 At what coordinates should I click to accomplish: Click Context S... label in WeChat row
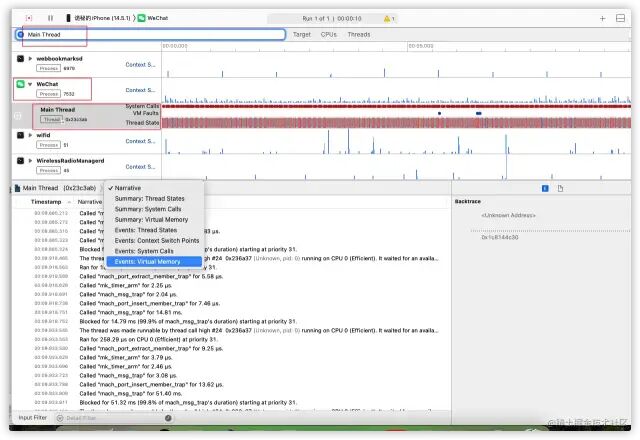(140, 90)
